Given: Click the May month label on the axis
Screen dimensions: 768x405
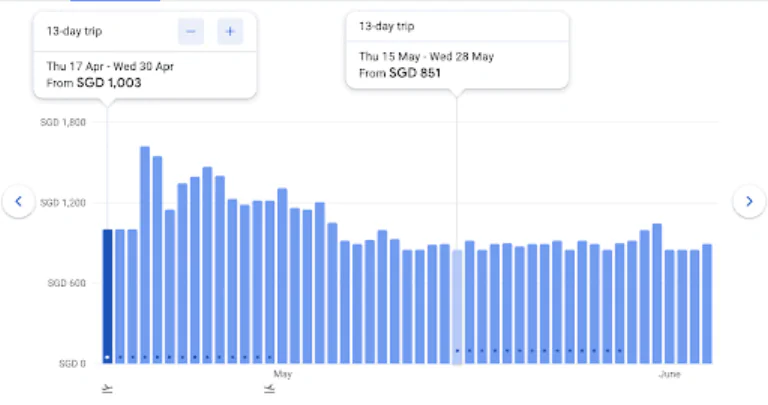Looking at the screenshot, I should pos(282,375).
